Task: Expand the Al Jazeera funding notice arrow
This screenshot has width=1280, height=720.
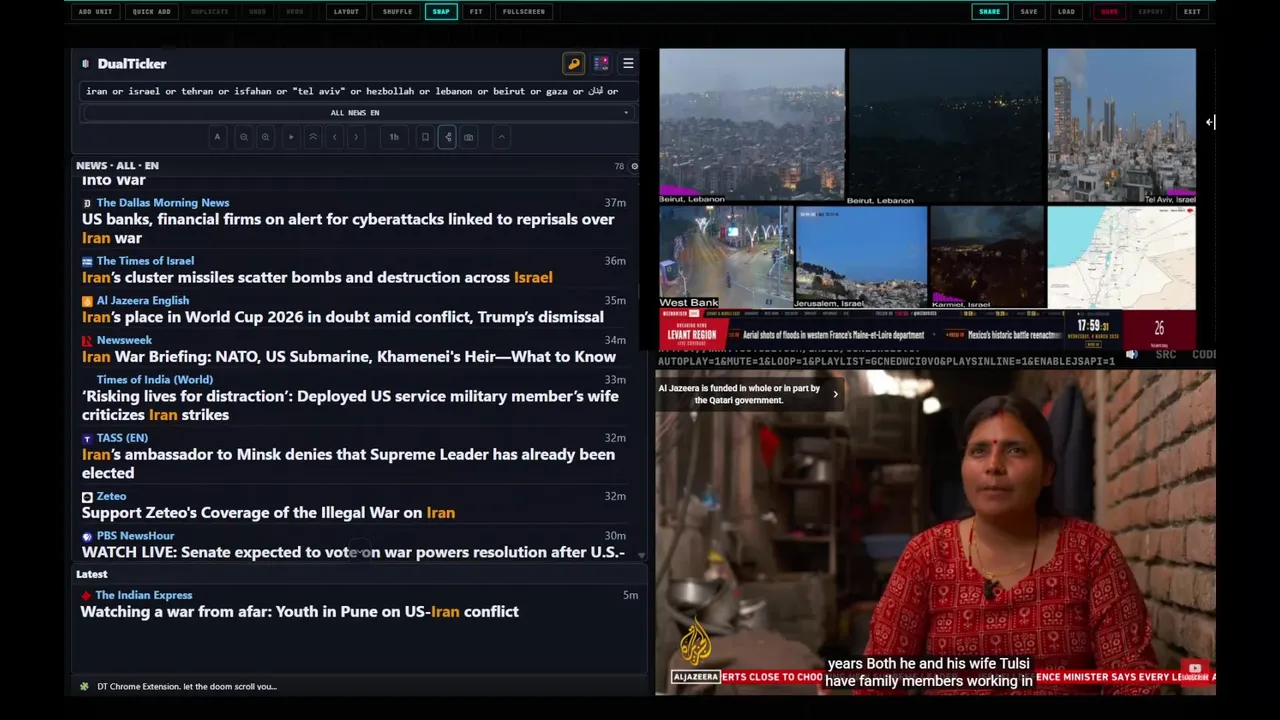Action: (x=835, y=394)
